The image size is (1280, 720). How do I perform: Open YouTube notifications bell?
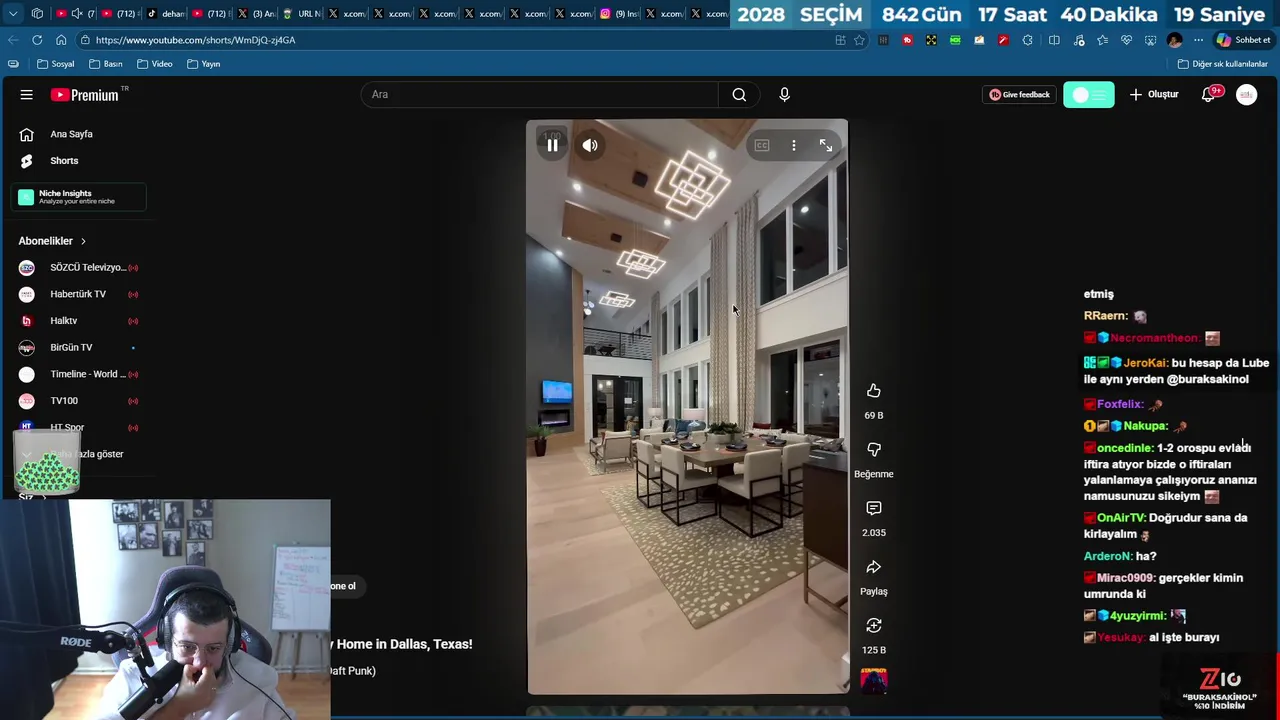click(1209, 95)
